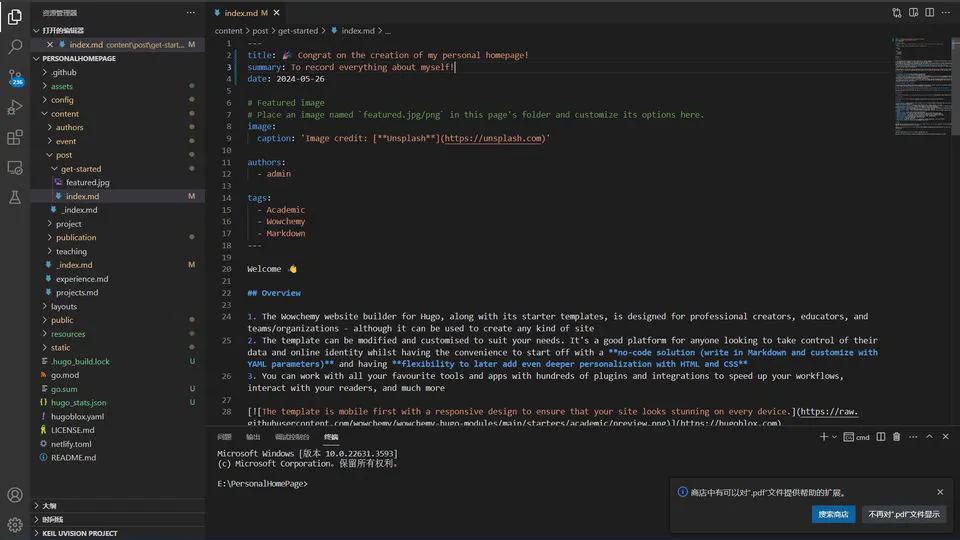
Task: Open the Extensions view
Action: coord(15,137)
